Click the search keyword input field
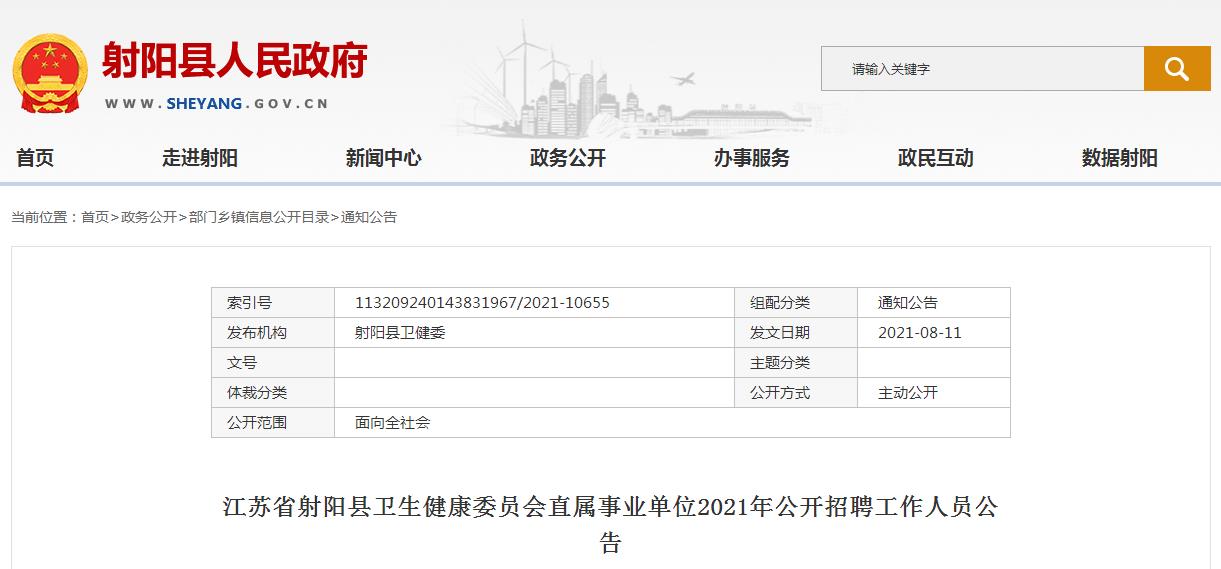The height and width of the screenshot is (569, 1221). click(982, 69)
